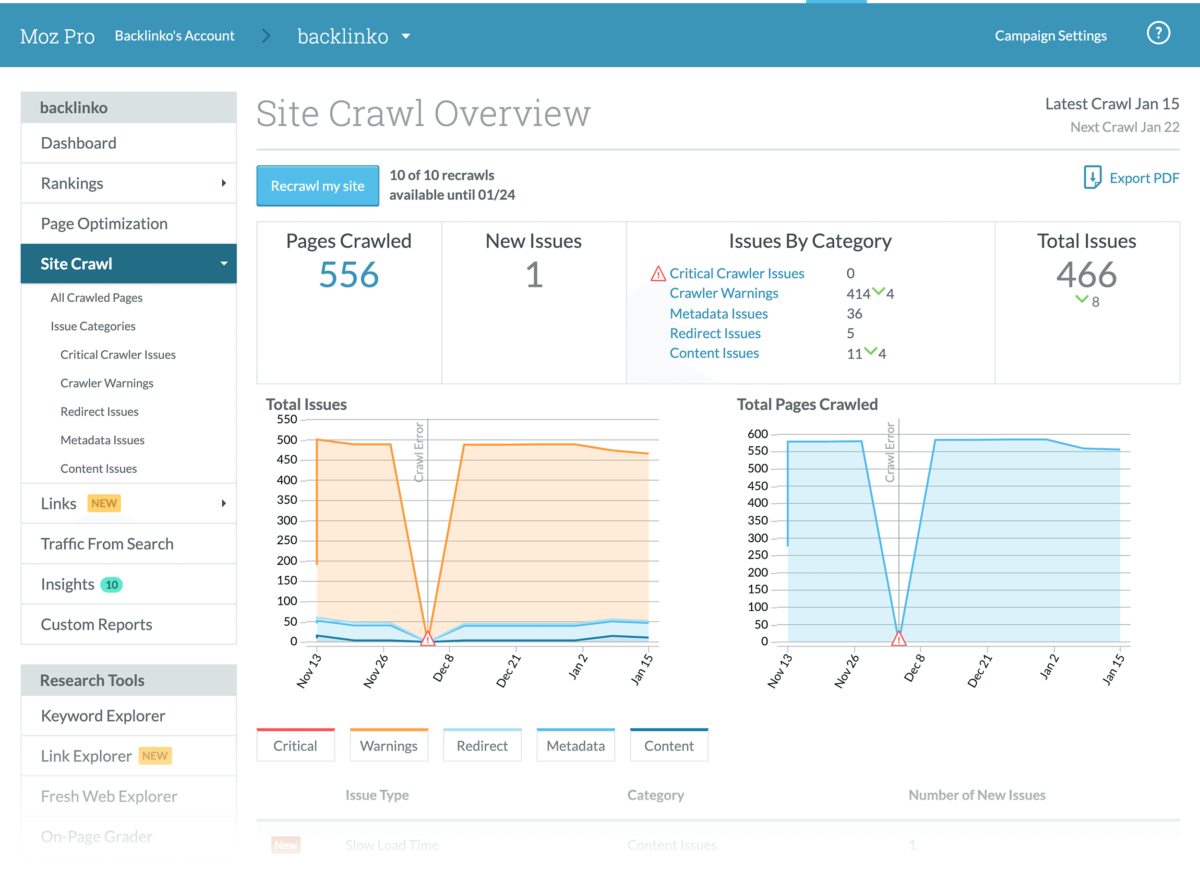The width and height of the screenshot is (1200, 891).
Task: Click the Recrawl my site button
Action: point(318,186)
